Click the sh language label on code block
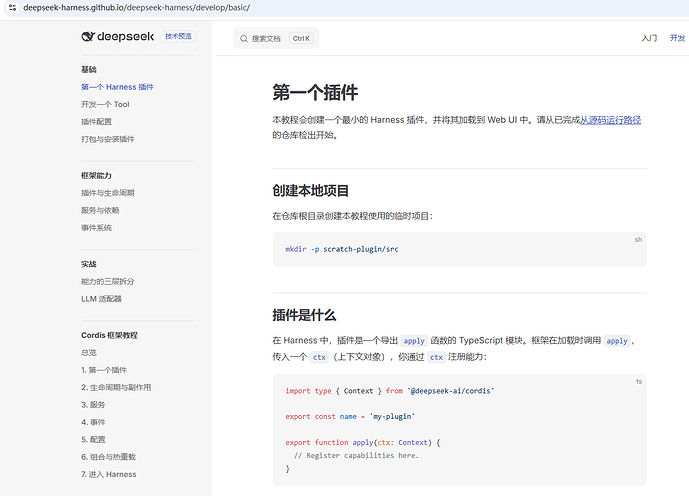Image resolution: width=689 pixels, height=496 pixels. 638,239
